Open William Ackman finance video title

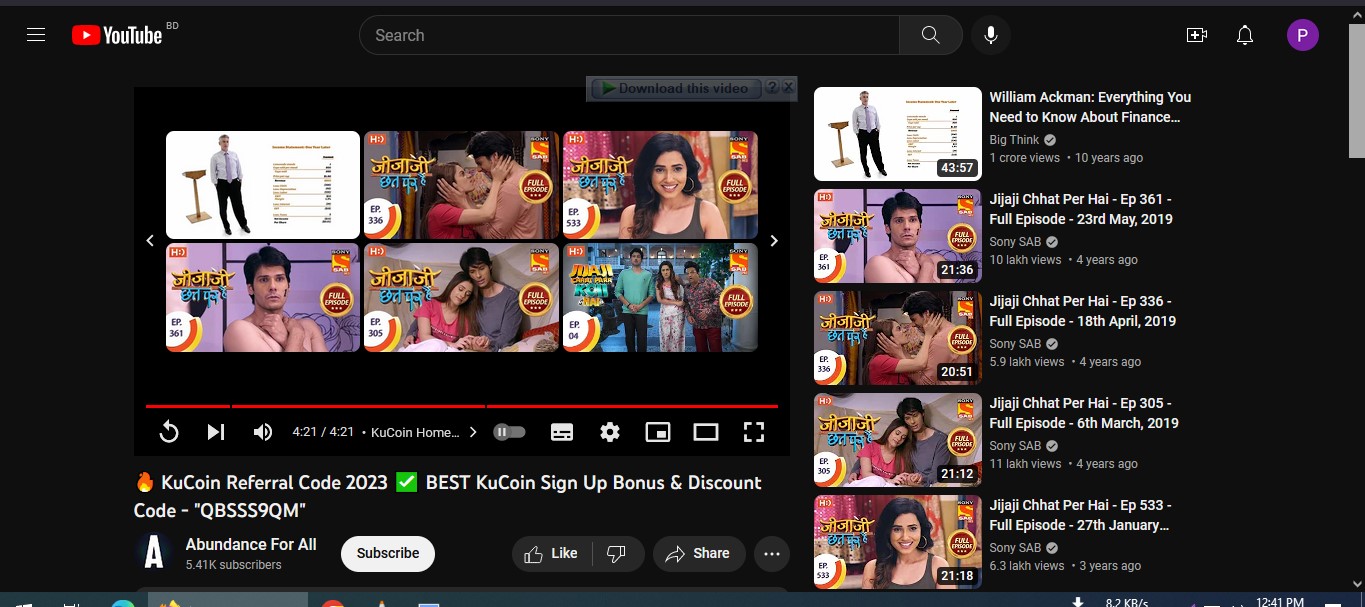1090,107
